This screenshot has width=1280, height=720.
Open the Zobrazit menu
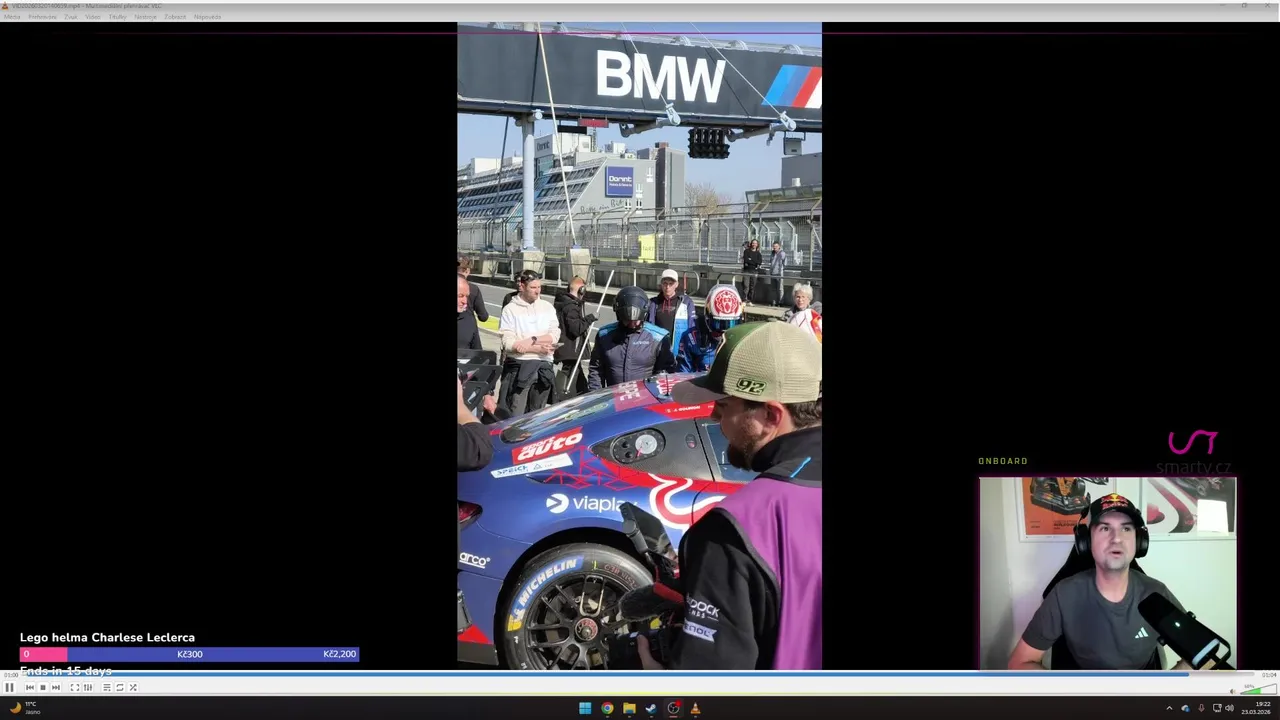175,17
